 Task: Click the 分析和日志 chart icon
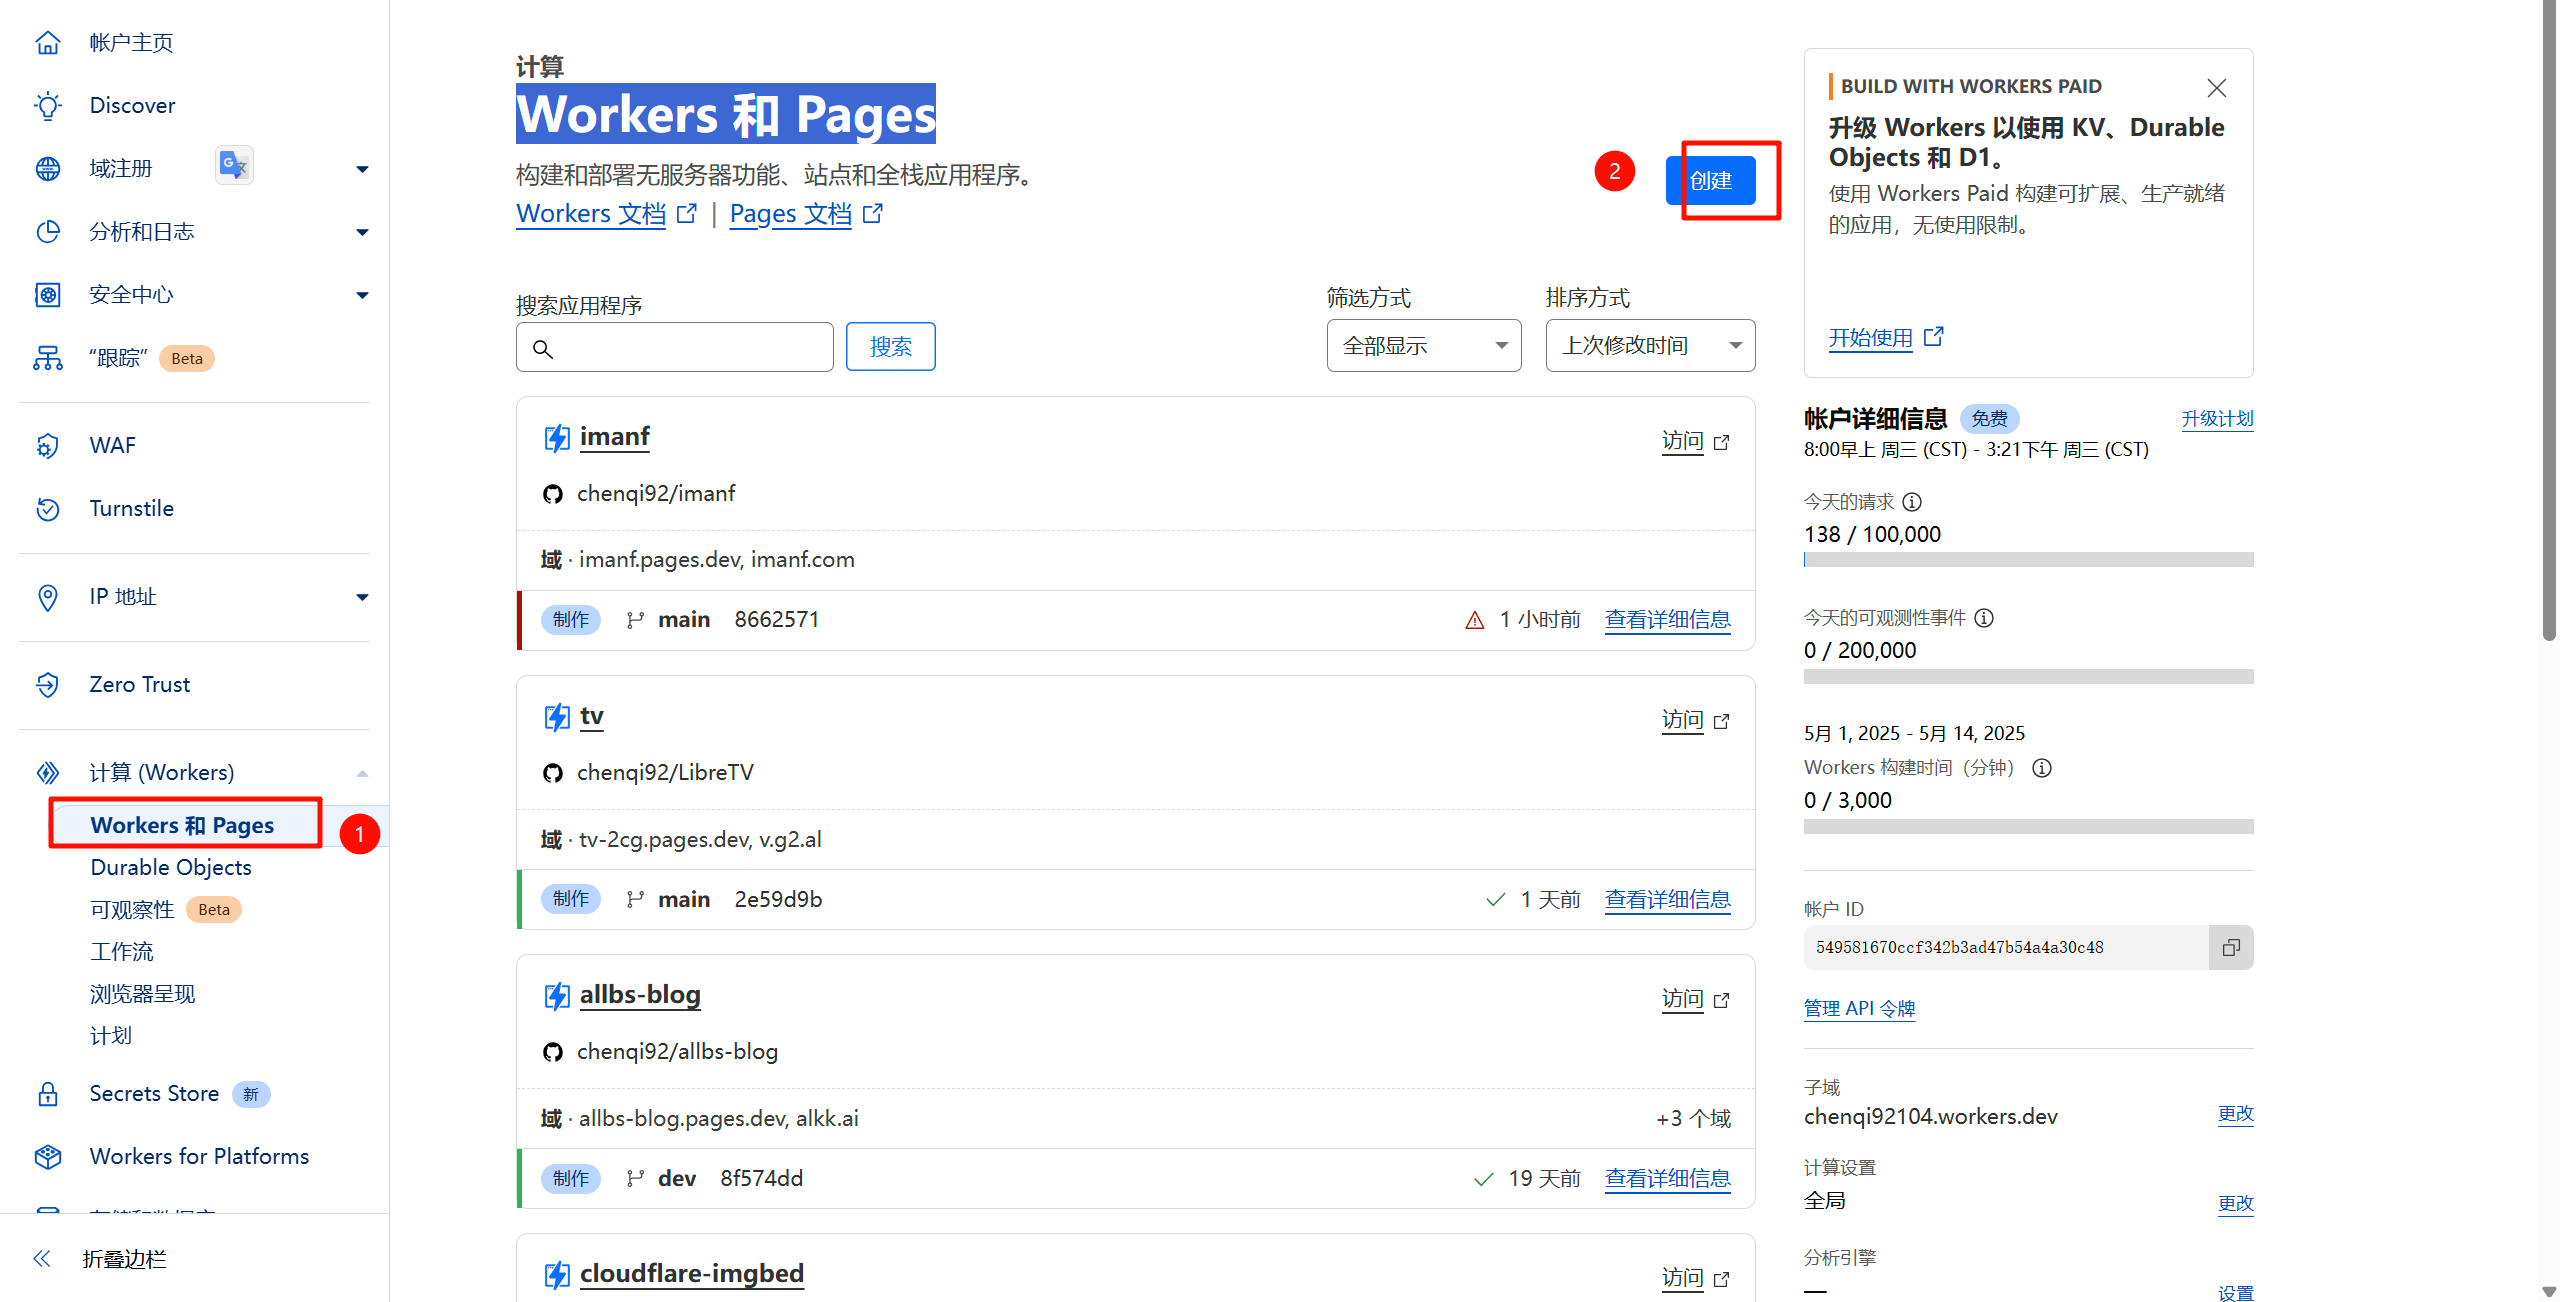click(47, 231)
